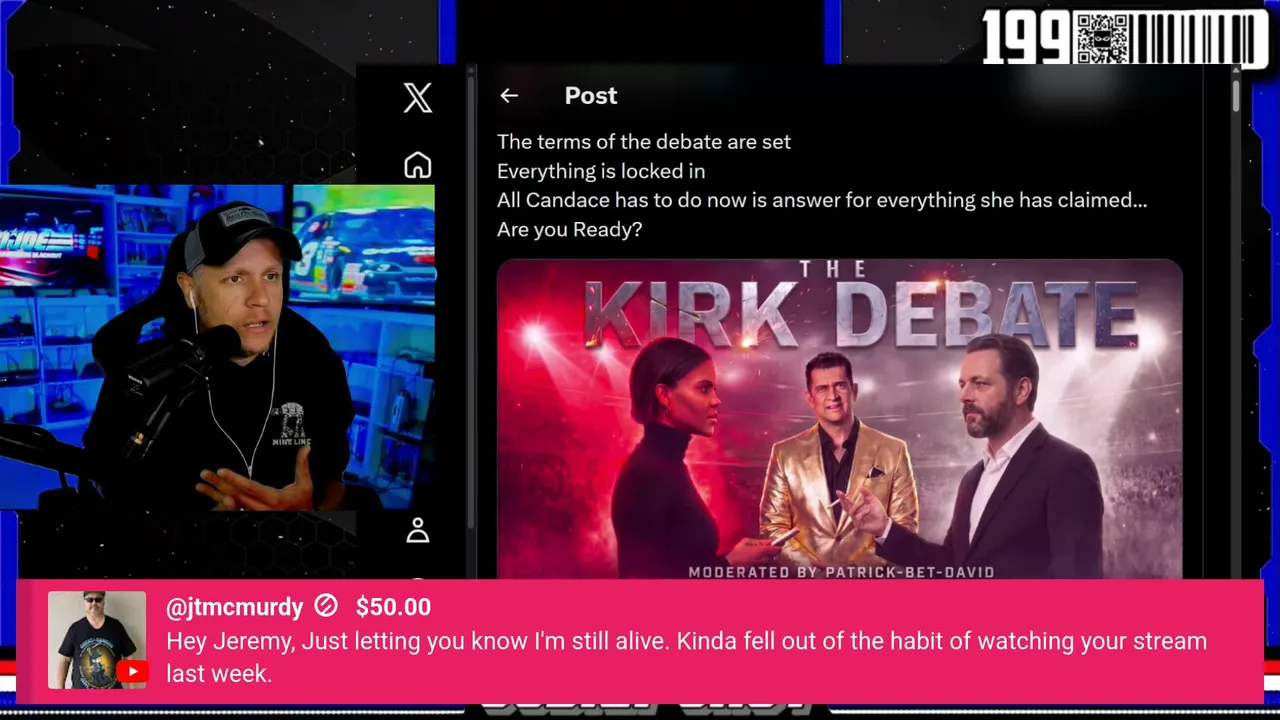Click the sentence starting "All Candace has to do now"
The image size is (1280, 720).
pos(822,200)
